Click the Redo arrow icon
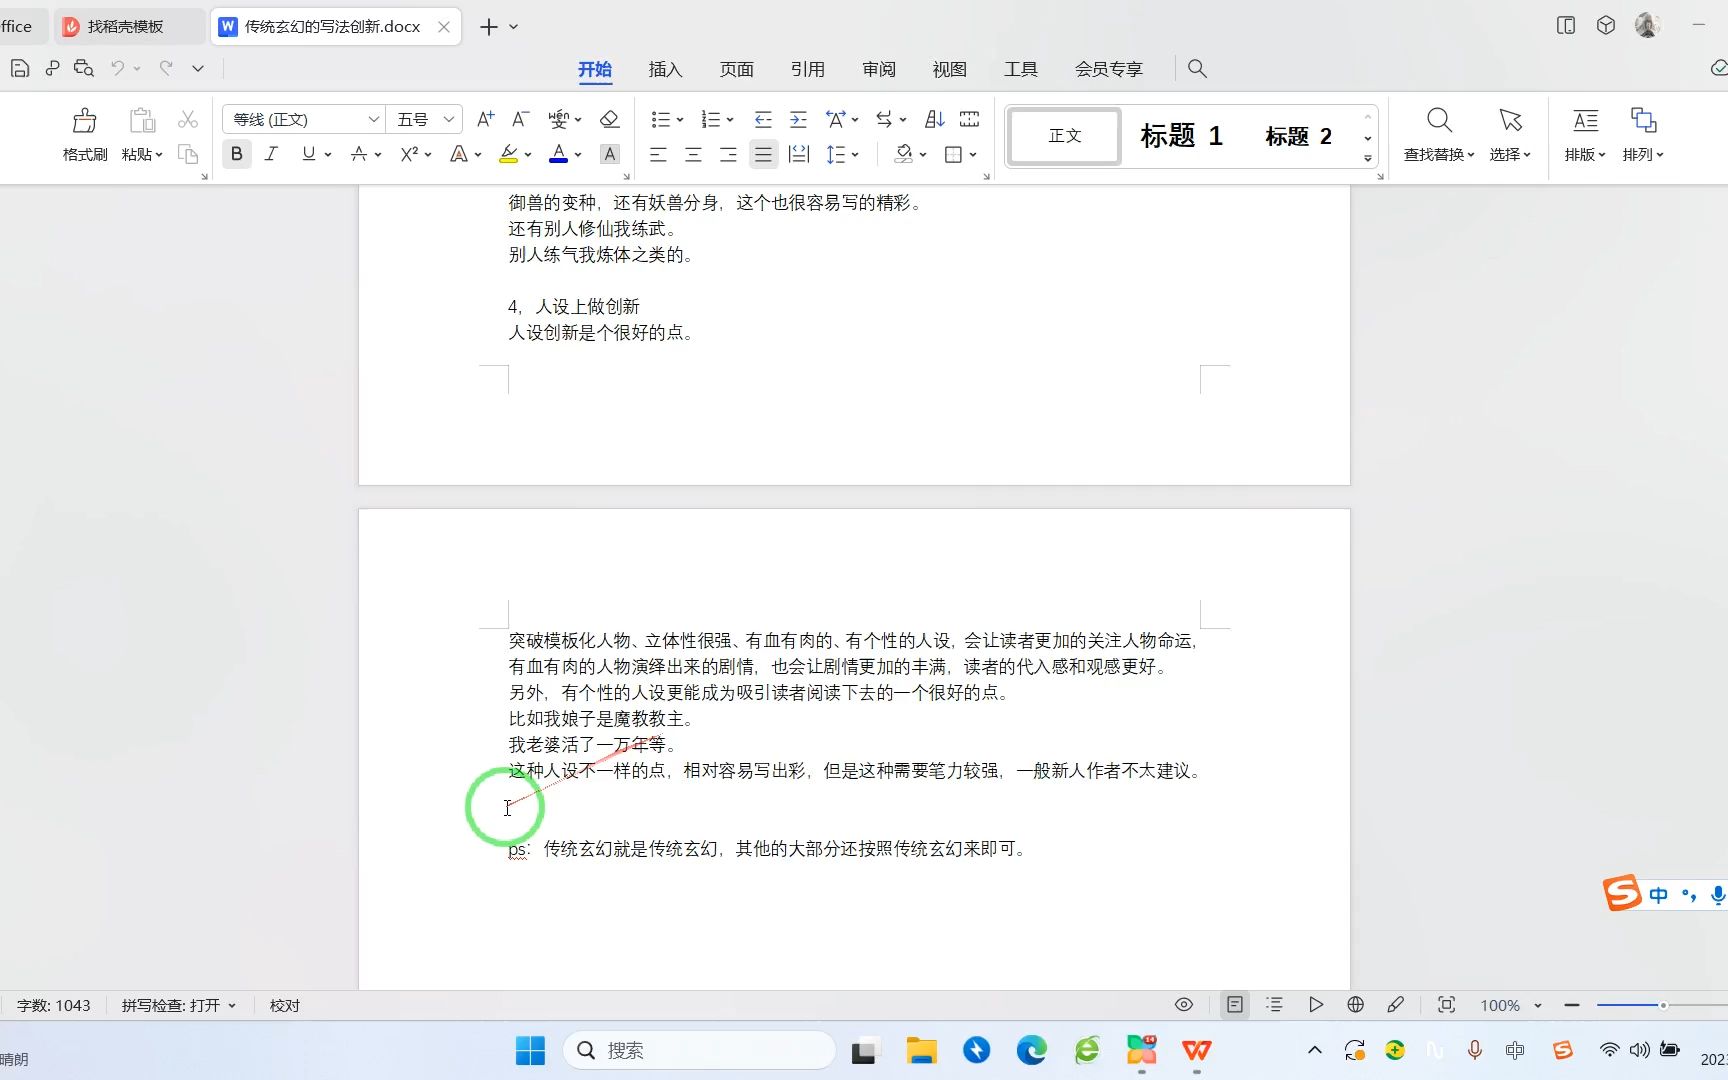Screen dimensions: 1728x1080 (x=166, y=68)
